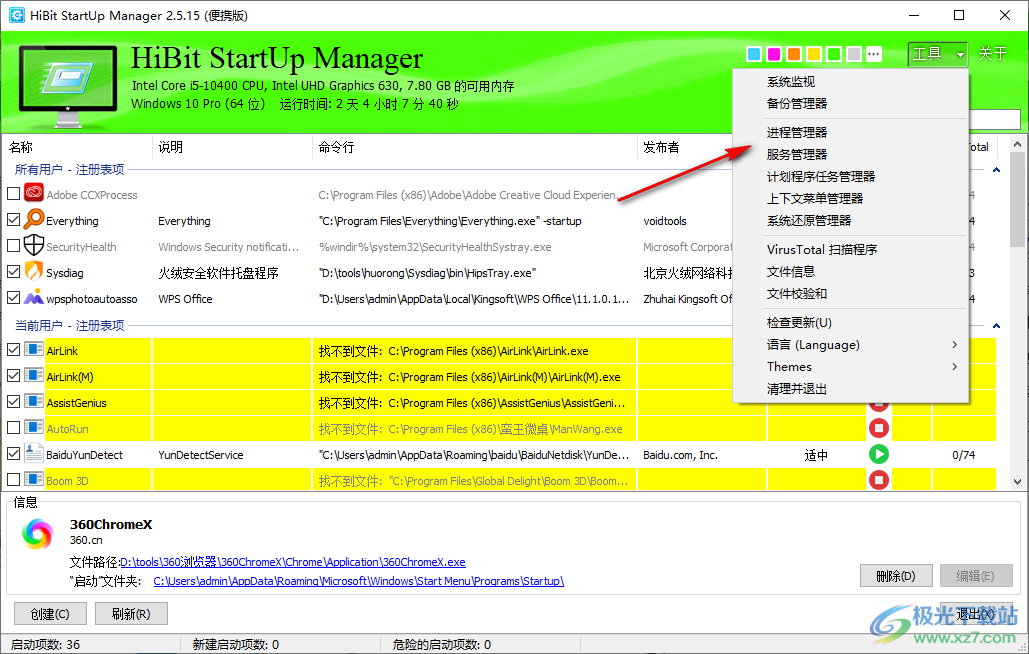Image resolution: width=1029 pixels, height=654 pixels.
Task: Click the red stop icon in AutoRun row
Action: point(879,428)
